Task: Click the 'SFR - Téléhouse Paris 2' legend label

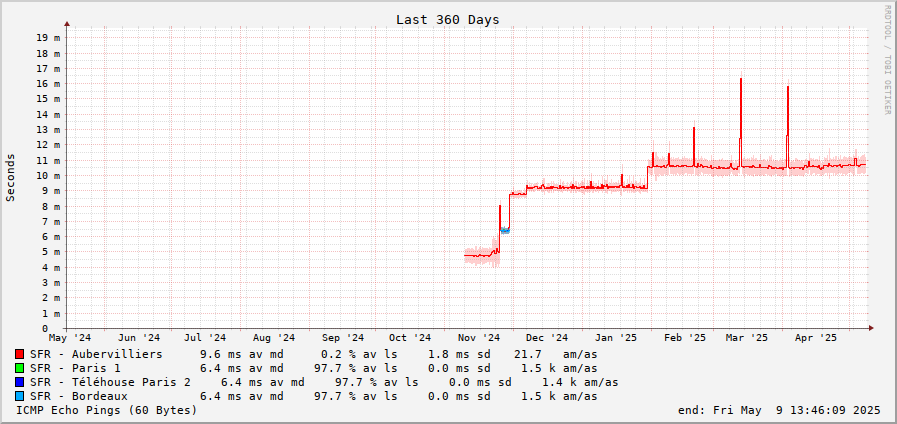Action: 110,382
